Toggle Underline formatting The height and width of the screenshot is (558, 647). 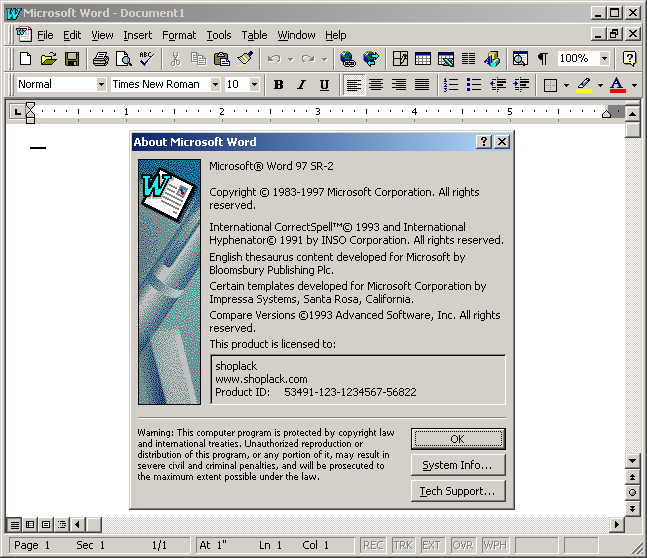coord(325,85)
